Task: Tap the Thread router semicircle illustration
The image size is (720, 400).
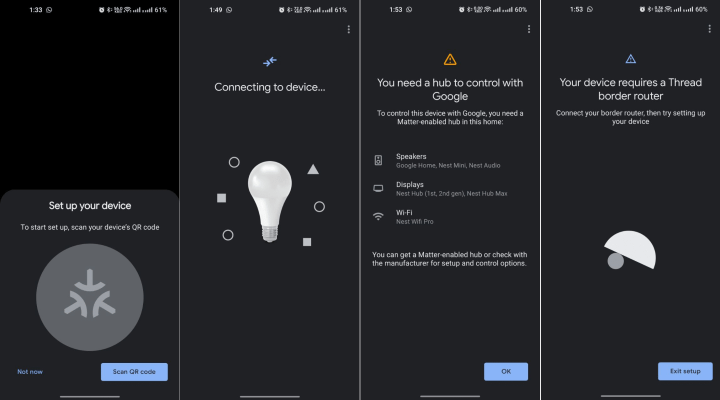Action: pos(630,250)
